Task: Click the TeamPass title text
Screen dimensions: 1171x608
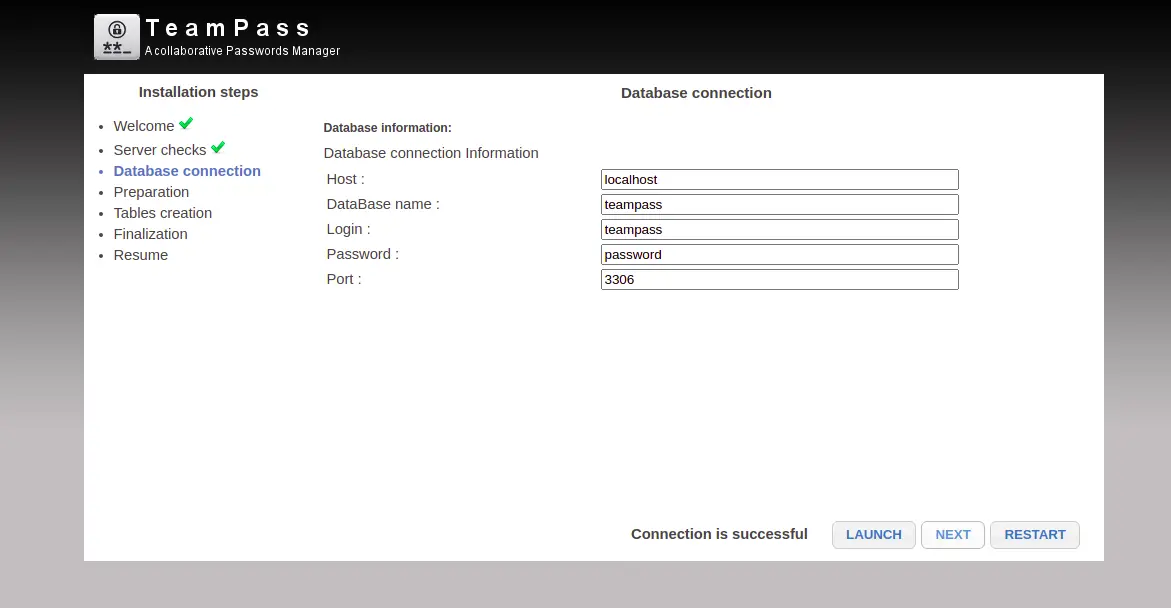Action: tap(228, 28)
